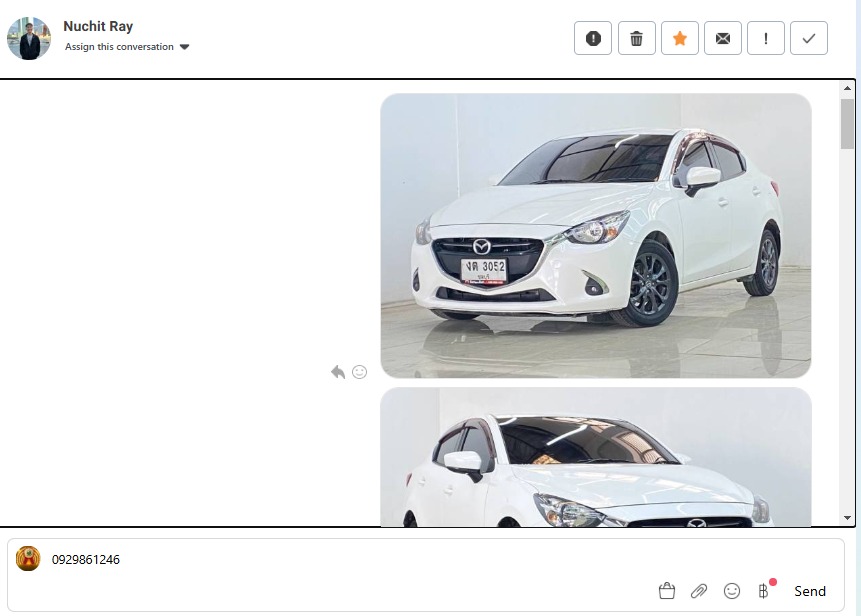This screenshot has height=616, width=861.
Task: Attach a file with the paperclip icon
Action: point(699,591)
